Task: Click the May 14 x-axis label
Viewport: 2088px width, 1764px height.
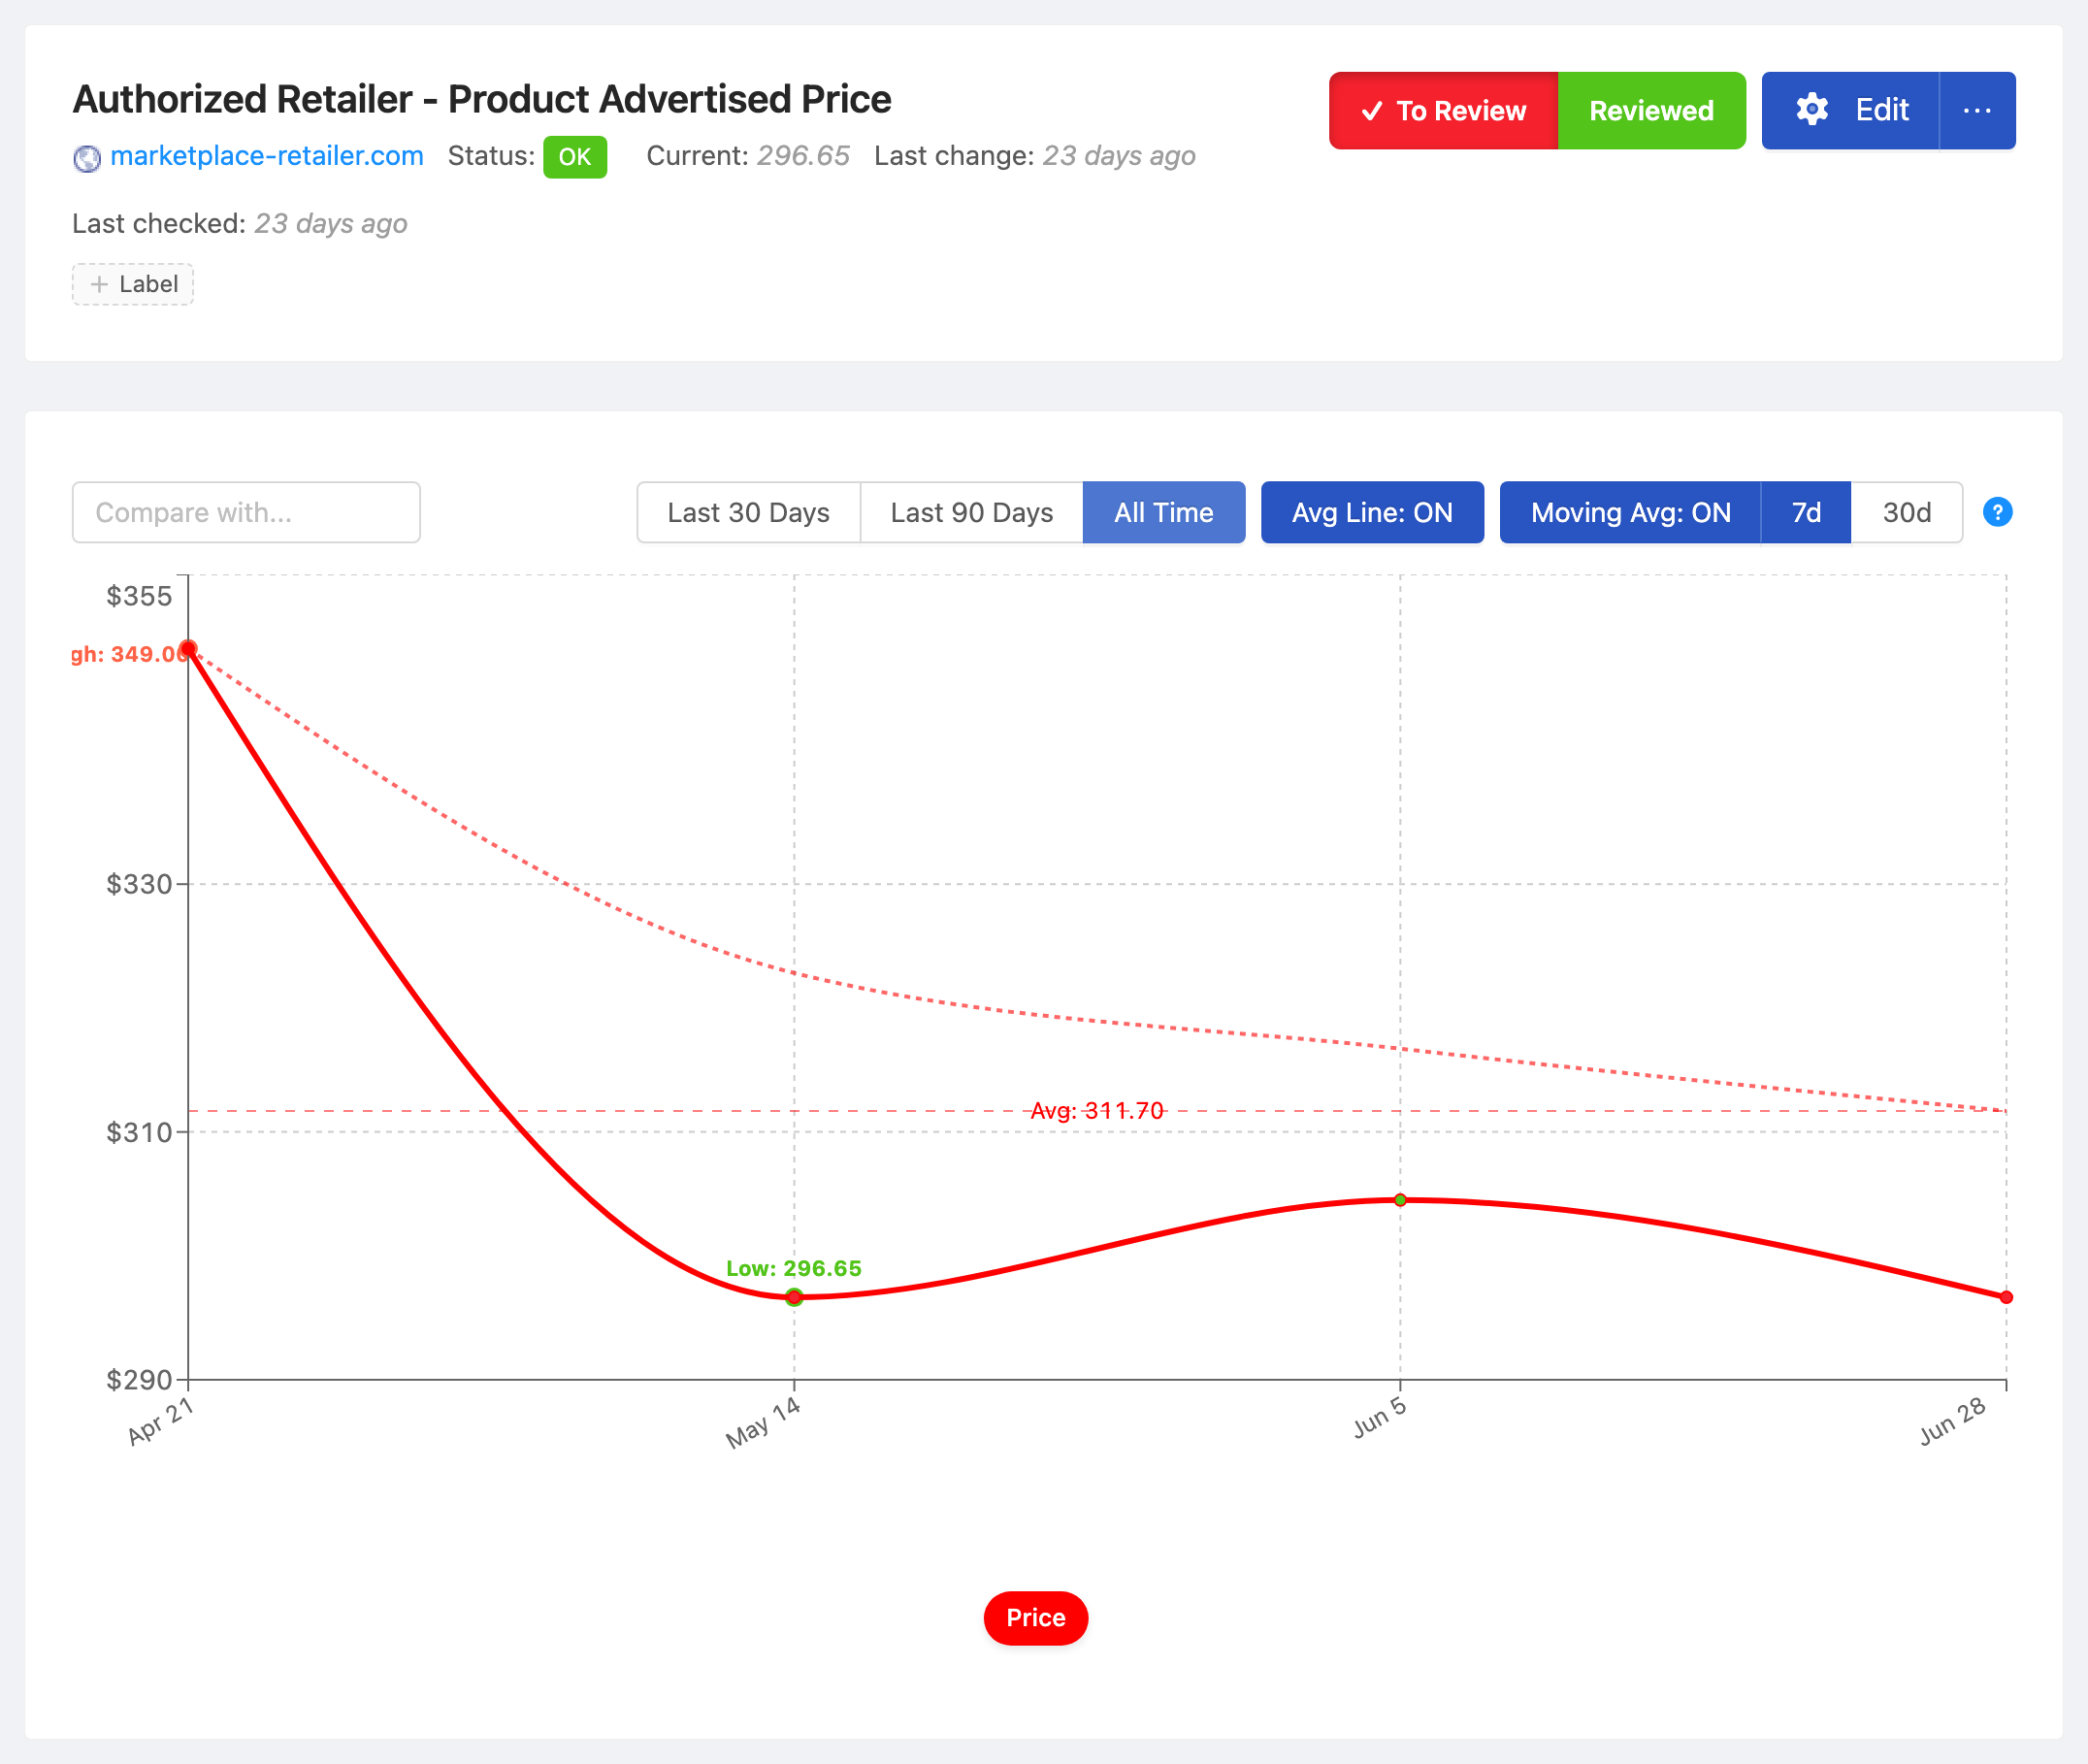Action: [763, 1423]
